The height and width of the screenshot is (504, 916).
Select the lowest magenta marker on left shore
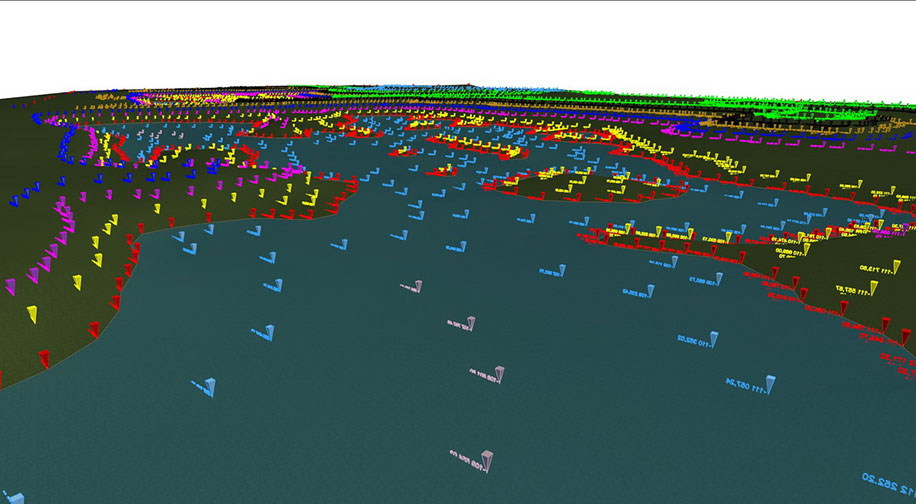(12, 287)
